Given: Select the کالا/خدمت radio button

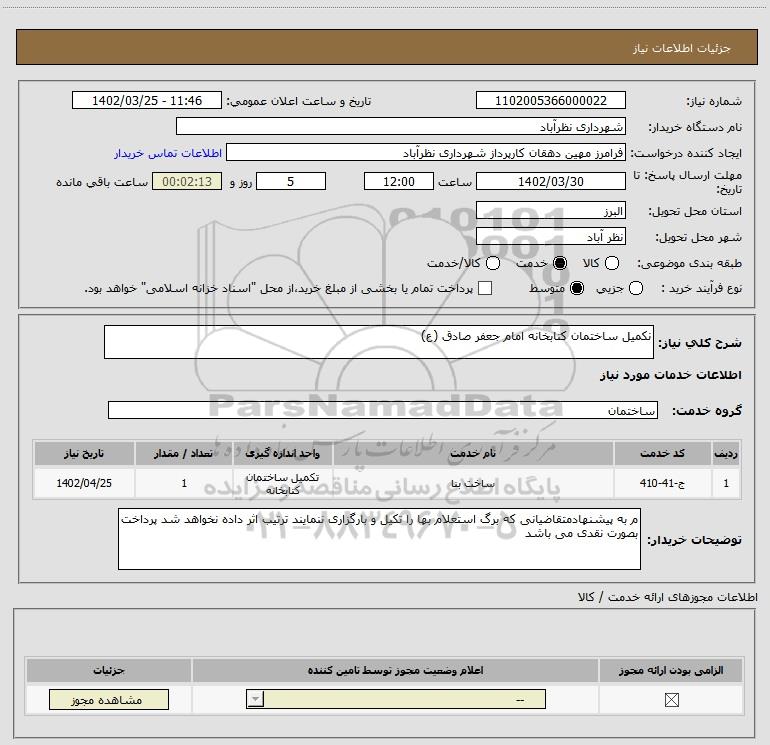Looking at the screenshot, I should 493,263.
